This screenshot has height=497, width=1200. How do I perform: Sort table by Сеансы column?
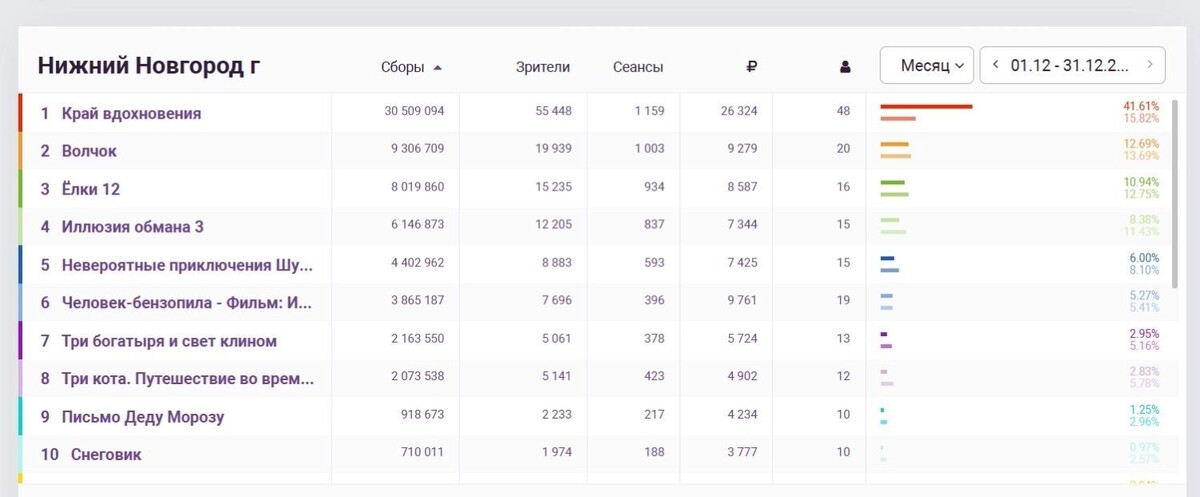pyautogui.click(x=638, y=67)
